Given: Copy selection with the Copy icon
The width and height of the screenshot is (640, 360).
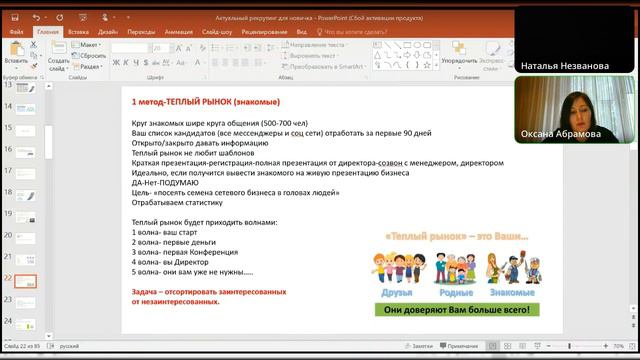Looking at the screenshot, I should (33, 55).
